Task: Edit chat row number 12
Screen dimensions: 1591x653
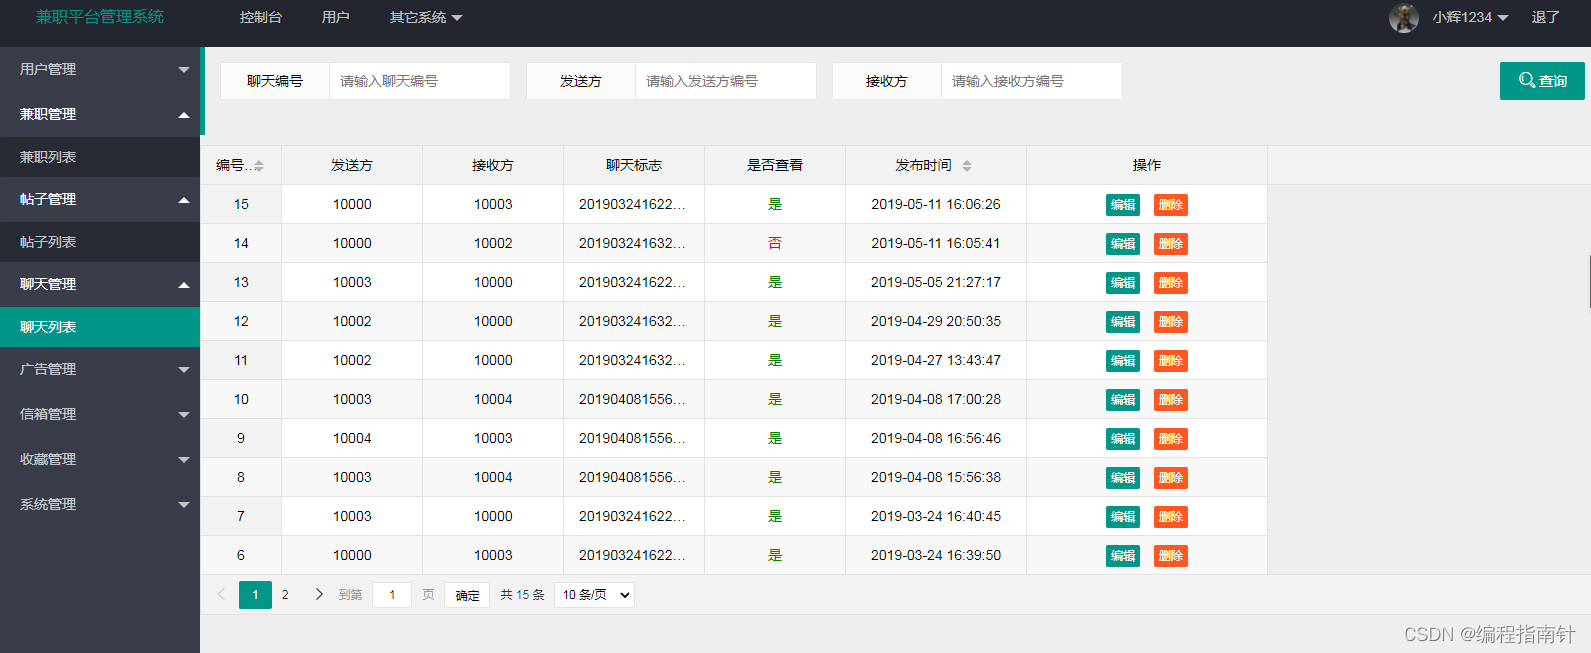Action: click(x=1123, y=322)
